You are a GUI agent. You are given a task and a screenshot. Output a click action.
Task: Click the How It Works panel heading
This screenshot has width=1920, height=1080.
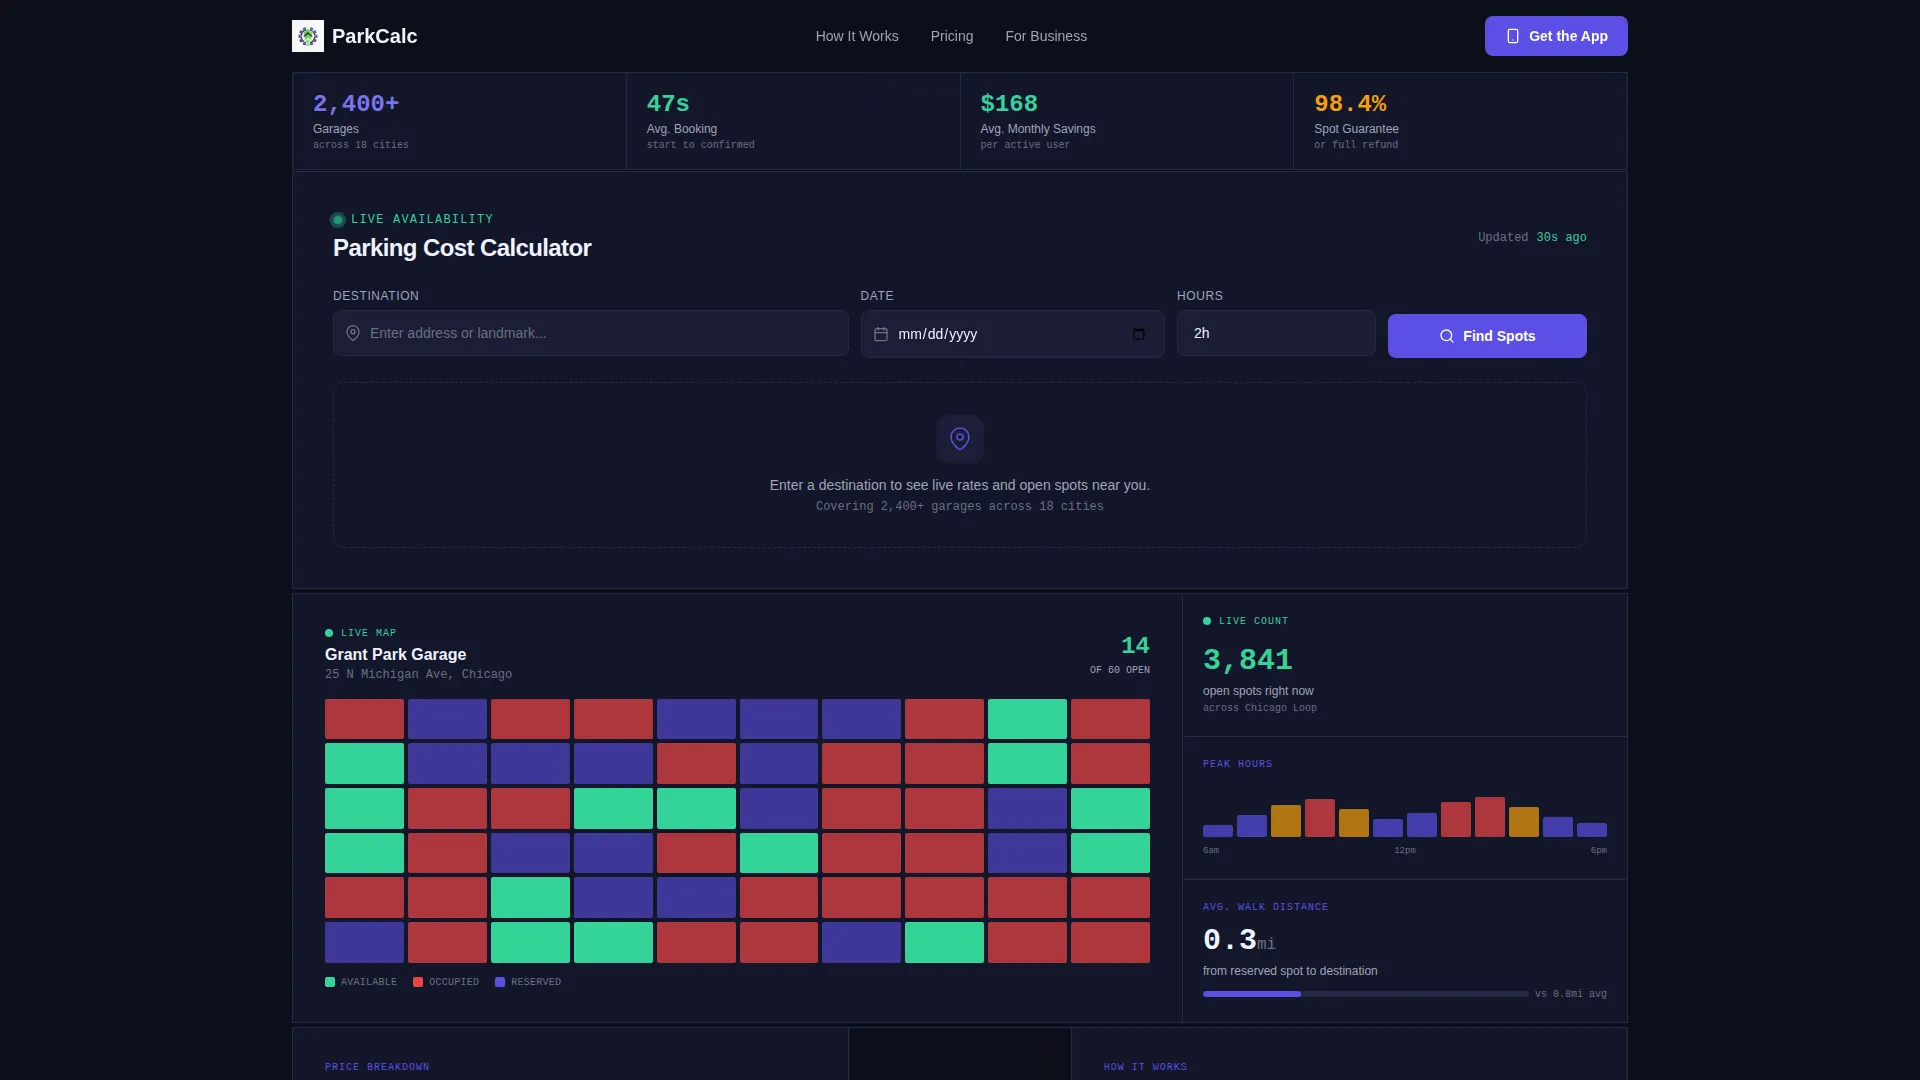point(1145,1067)
